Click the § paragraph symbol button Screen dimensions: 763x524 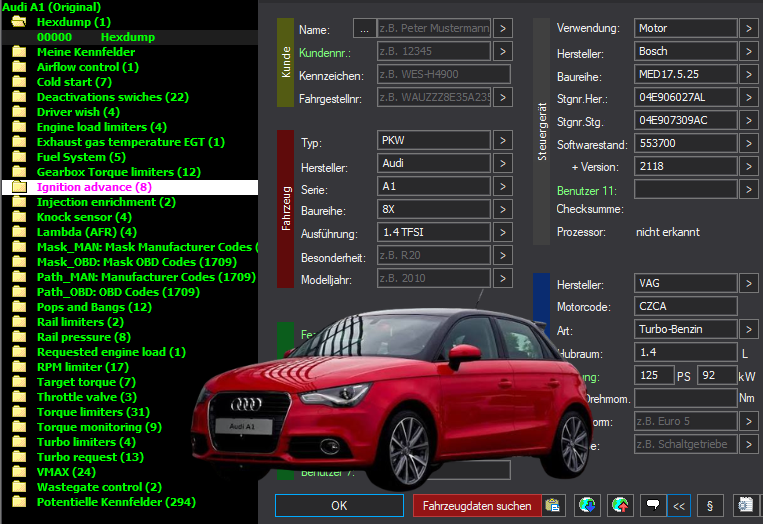[x=710, y=506]
